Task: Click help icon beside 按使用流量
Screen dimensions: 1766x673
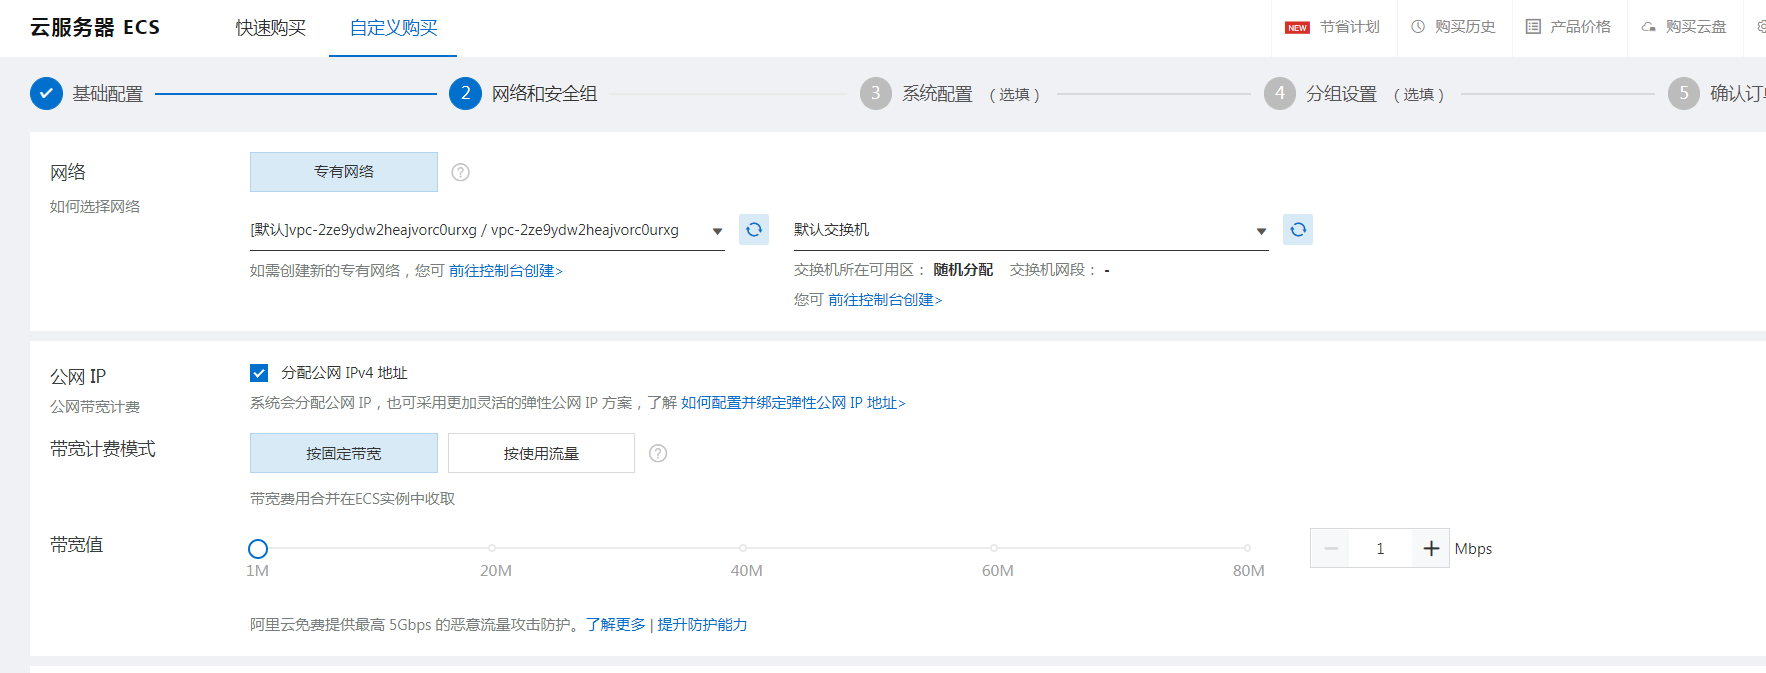Action: [x=658, y=453]
